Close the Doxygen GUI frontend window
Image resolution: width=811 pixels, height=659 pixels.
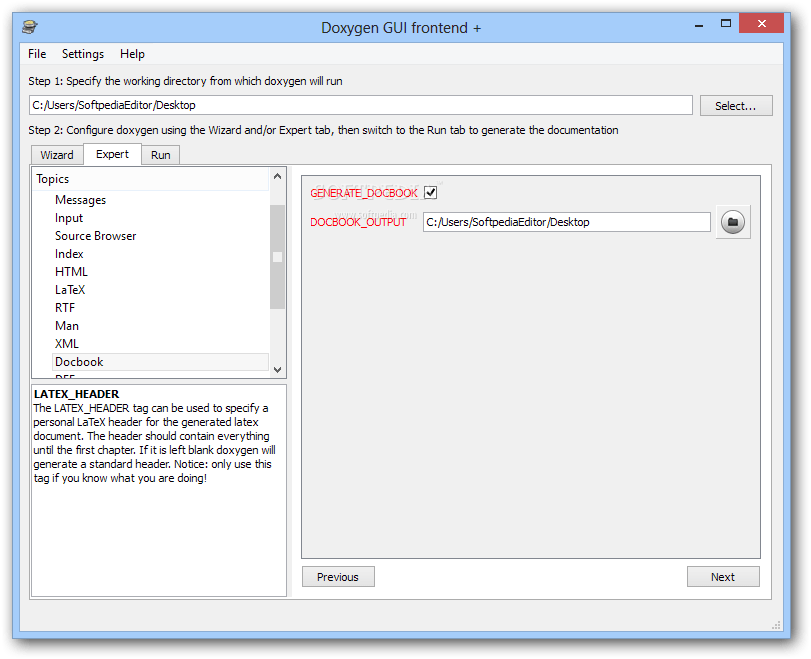point(761,23)
